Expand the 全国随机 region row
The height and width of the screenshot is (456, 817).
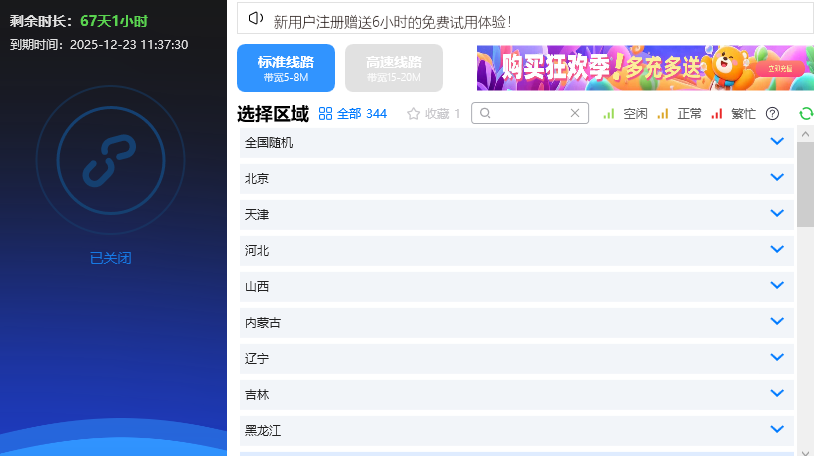777,142
